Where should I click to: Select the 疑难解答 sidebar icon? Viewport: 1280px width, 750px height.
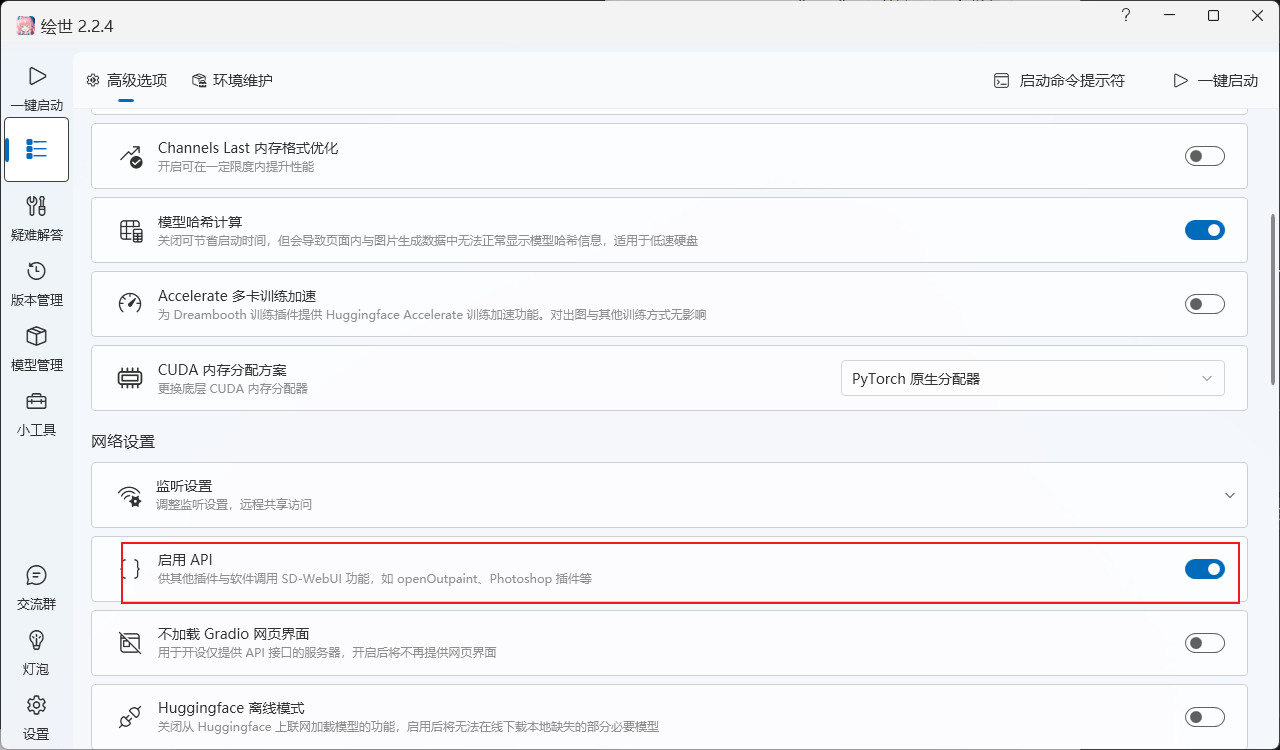(36, 218)
